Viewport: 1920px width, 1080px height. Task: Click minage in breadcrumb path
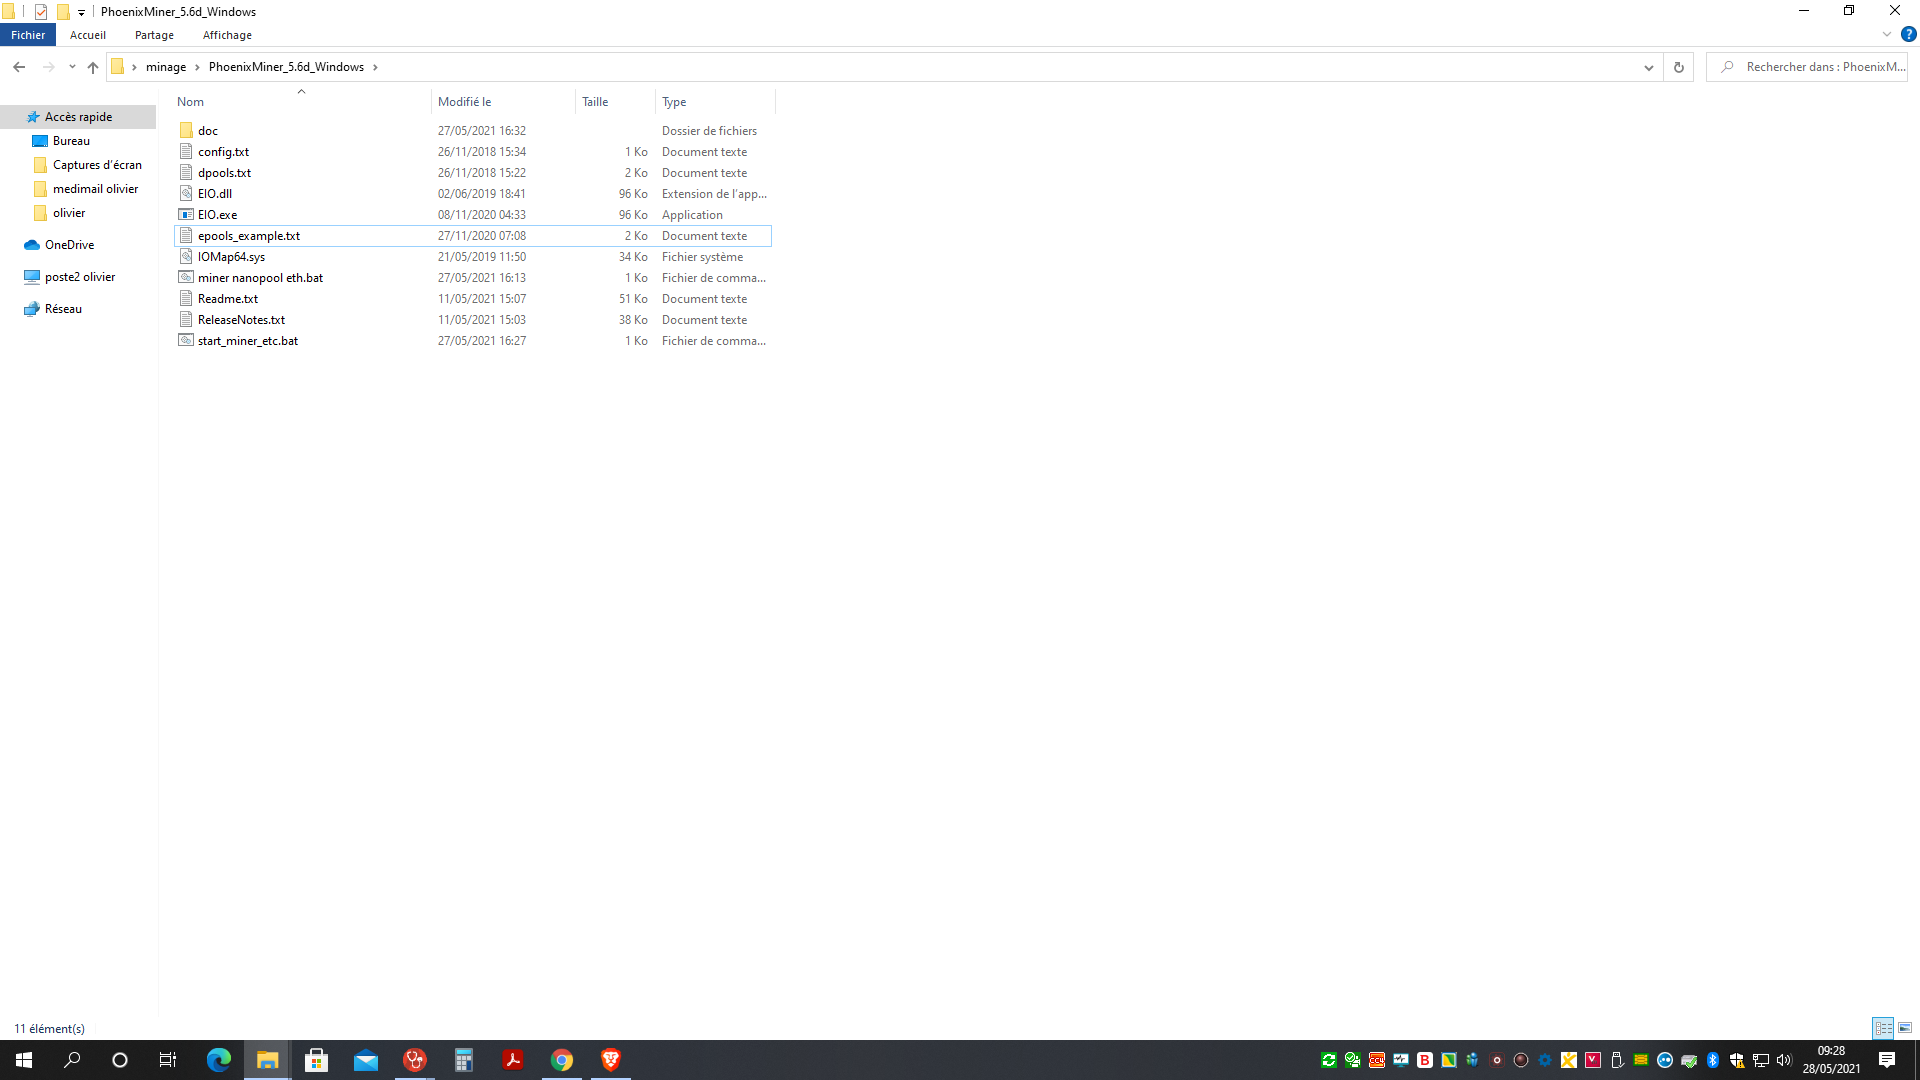tap(166, 67)
